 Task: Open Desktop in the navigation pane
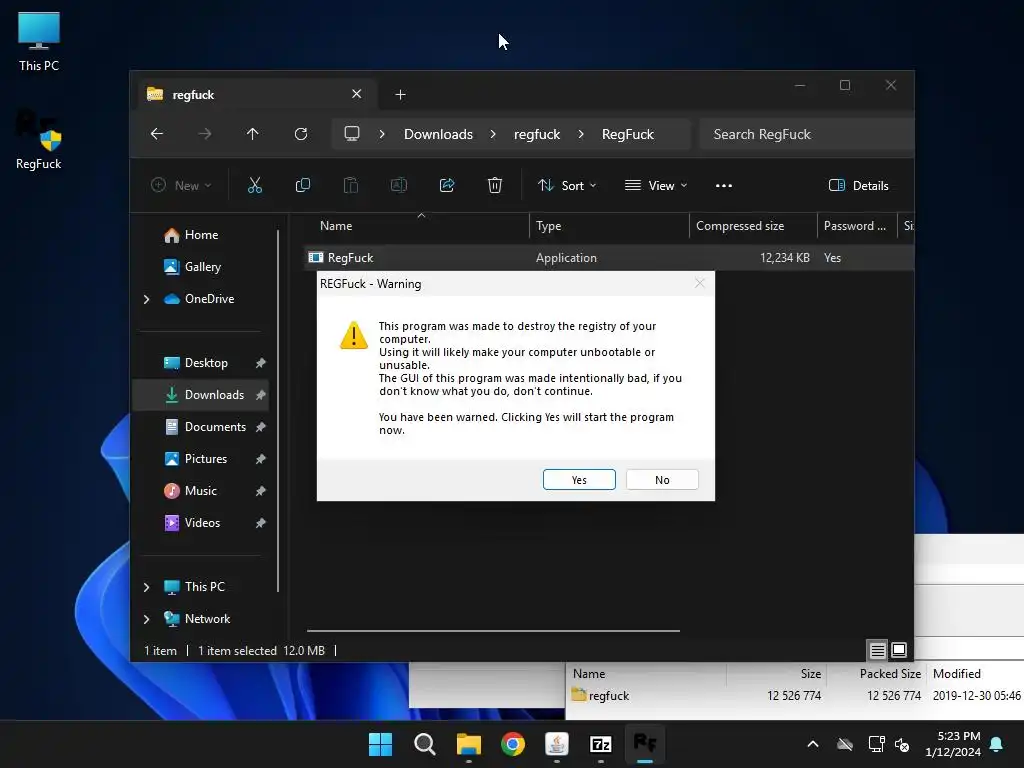pos(206,362)
